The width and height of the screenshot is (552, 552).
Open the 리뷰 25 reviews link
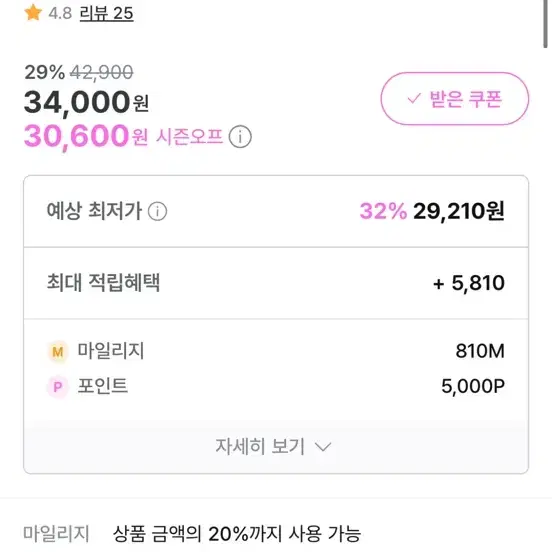coord(106,14)
